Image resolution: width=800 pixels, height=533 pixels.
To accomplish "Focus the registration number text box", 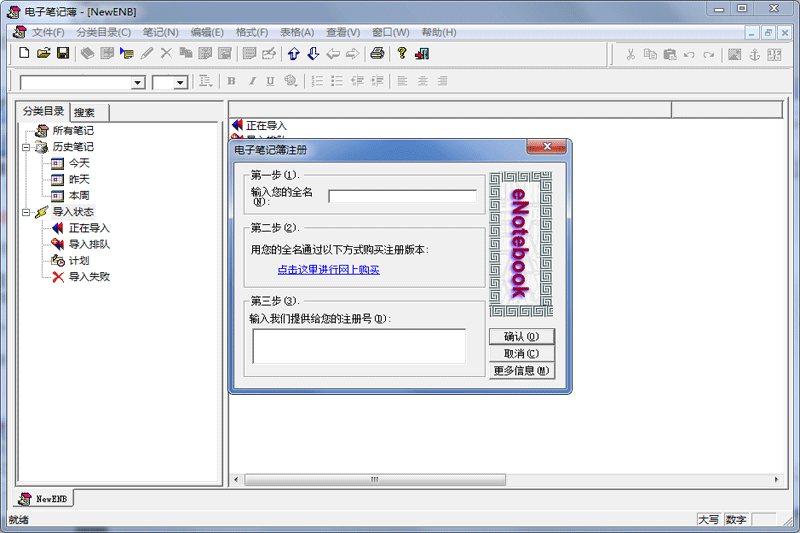I will (359, 346).
